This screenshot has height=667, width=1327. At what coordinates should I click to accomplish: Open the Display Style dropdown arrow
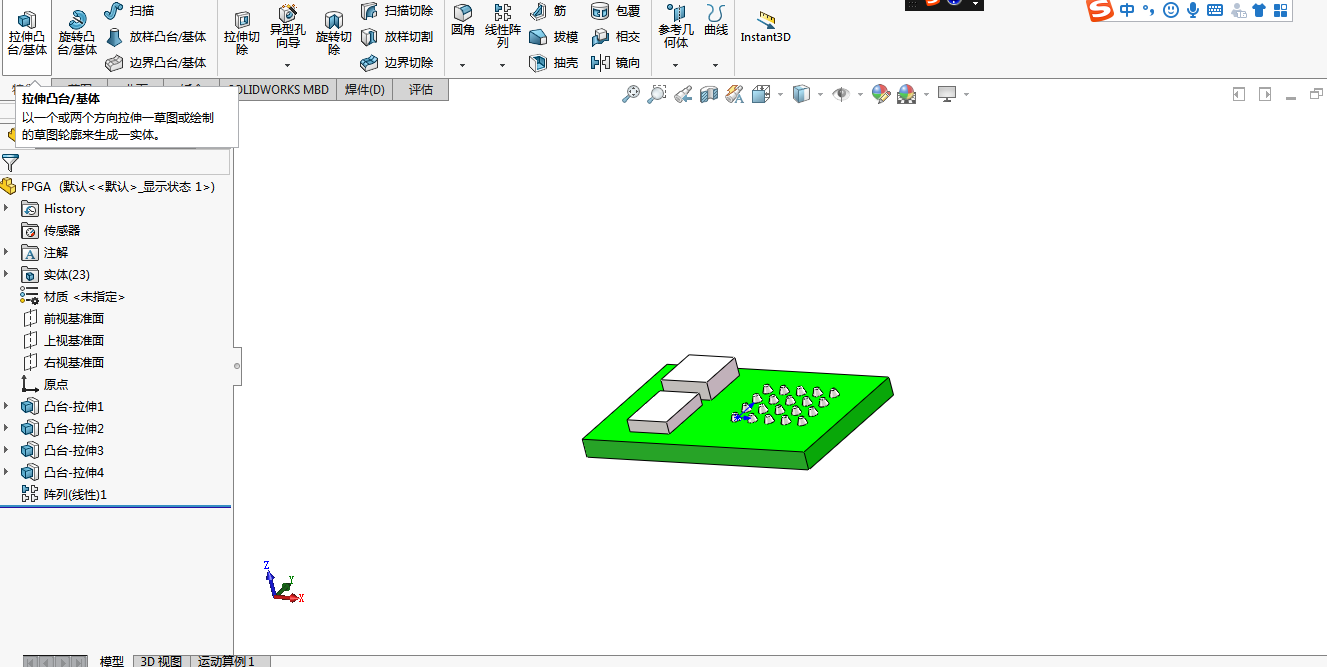pyautogui.click(x=820, y=95)
